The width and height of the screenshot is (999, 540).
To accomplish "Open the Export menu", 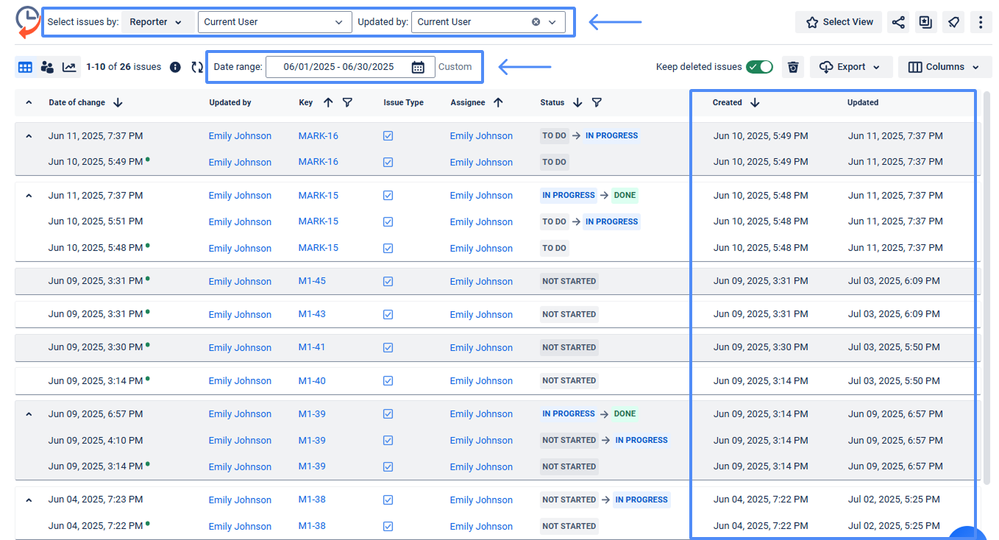I will tap(849, 67).
